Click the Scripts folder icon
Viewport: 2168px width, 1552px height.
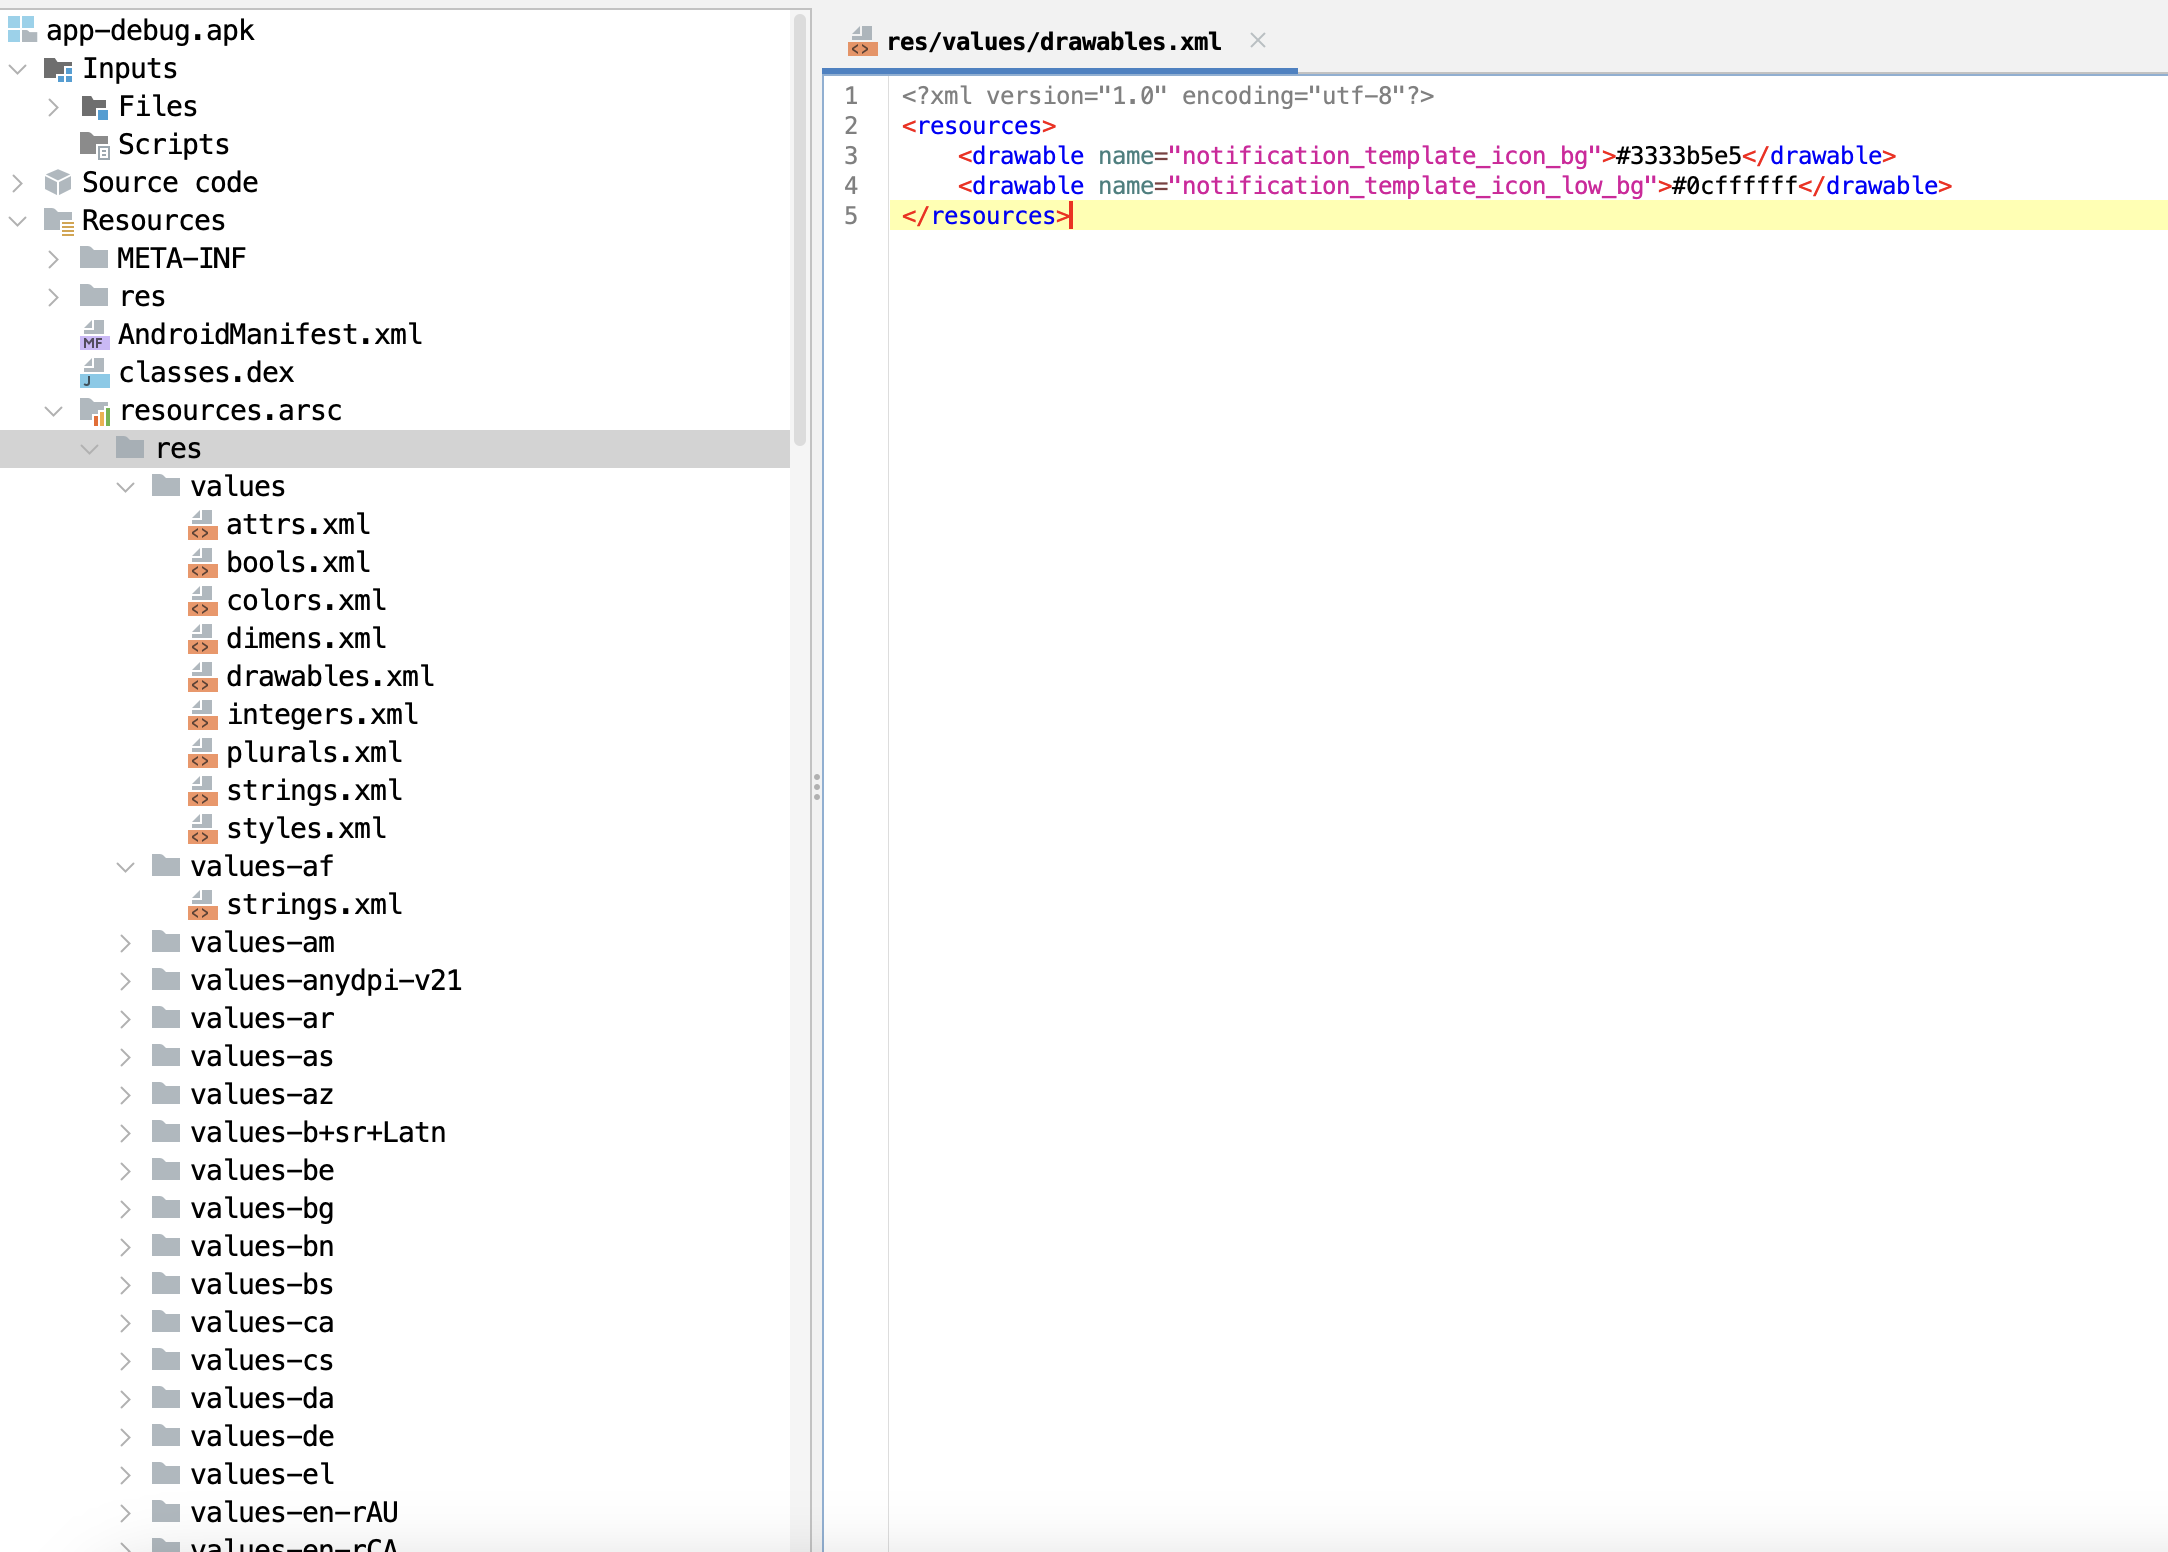click(95, 145)
